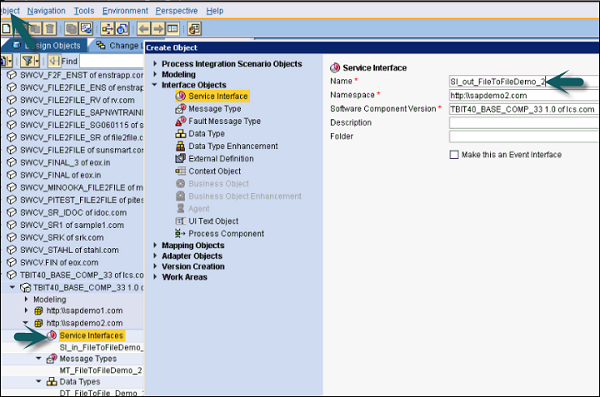Open the Help menu
The image size is (600, 397).
(215, 11)
